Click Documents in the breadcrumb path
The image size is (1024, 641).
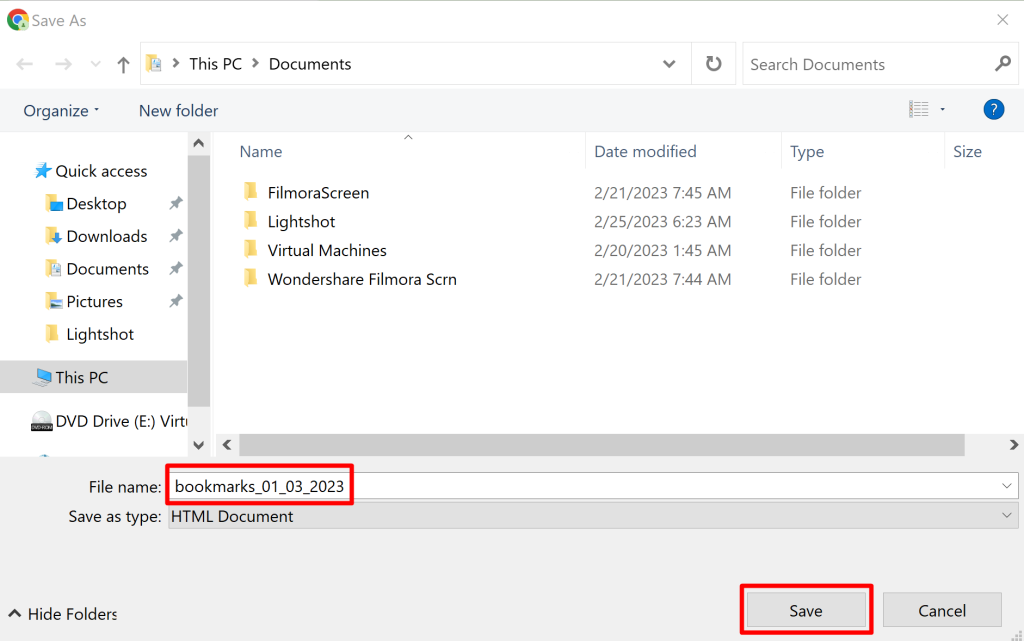pos(309,63)
